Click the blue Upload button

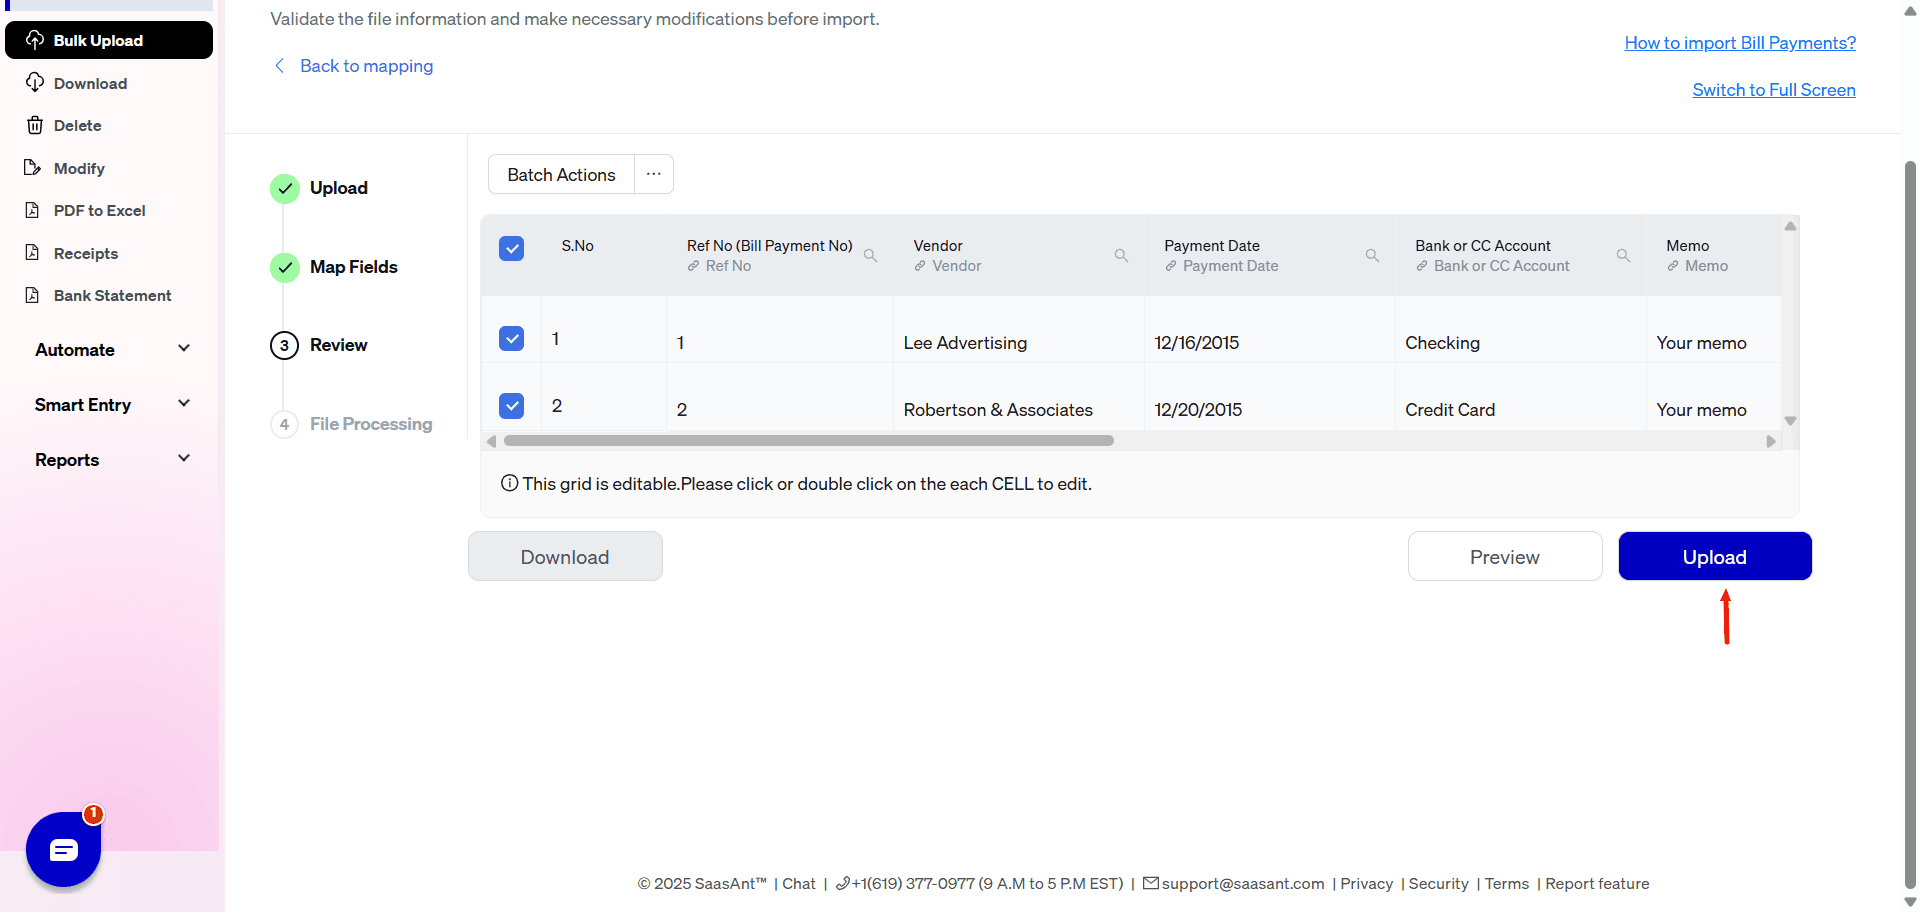coord(1715,556)
